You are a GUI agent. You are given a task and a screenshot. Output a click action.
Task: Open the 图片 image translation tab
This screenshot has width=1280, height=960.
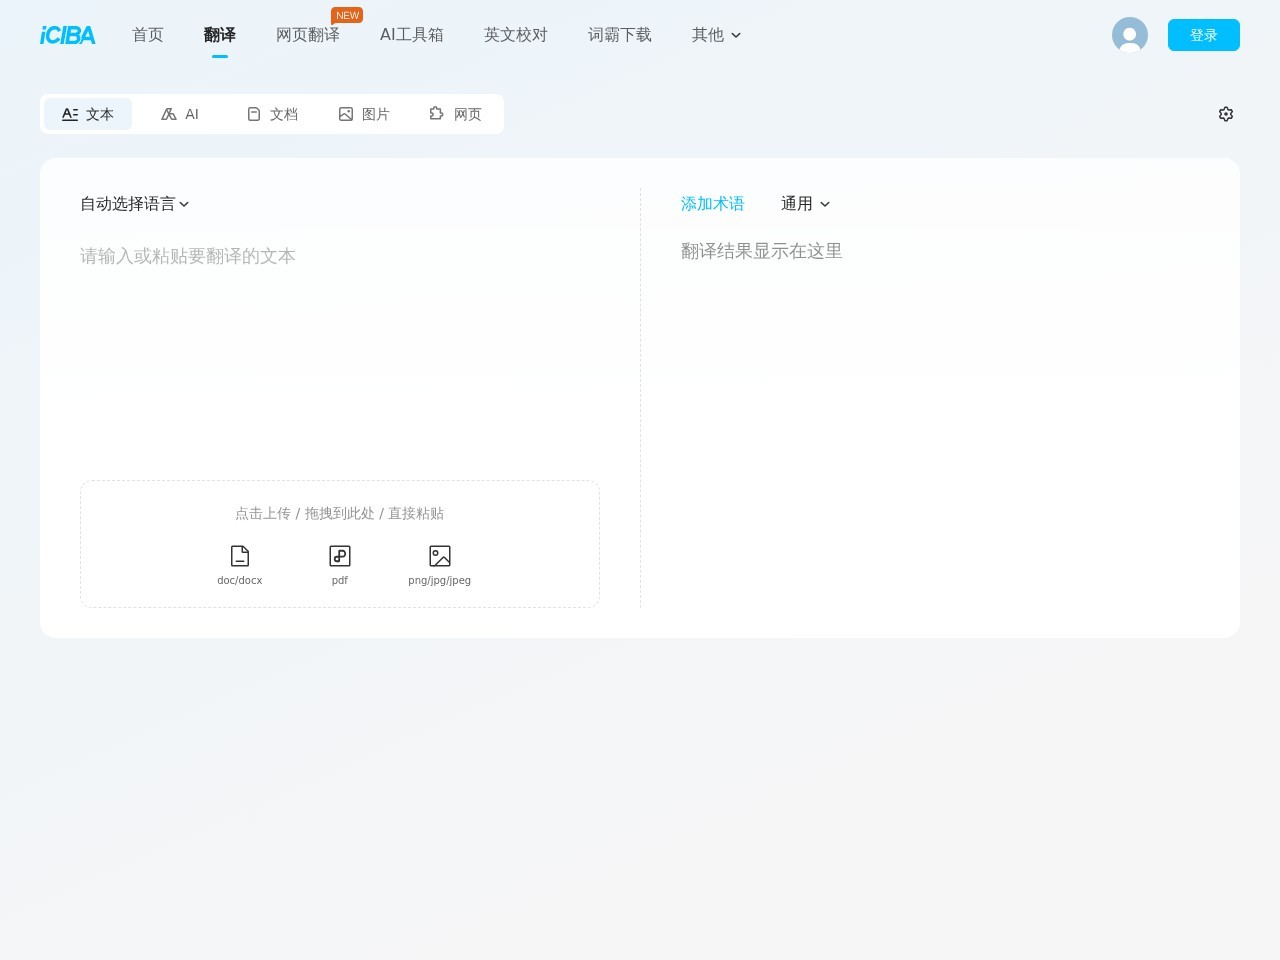coord(364,114)
